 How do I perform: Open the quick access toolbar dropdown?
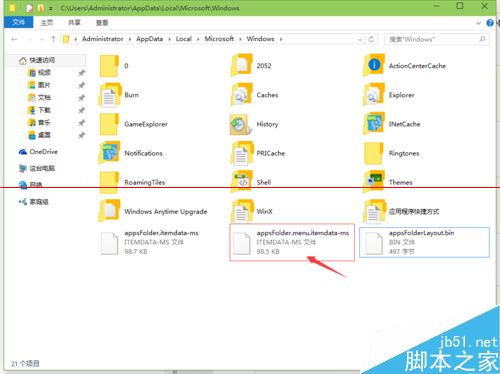point(51,9)
